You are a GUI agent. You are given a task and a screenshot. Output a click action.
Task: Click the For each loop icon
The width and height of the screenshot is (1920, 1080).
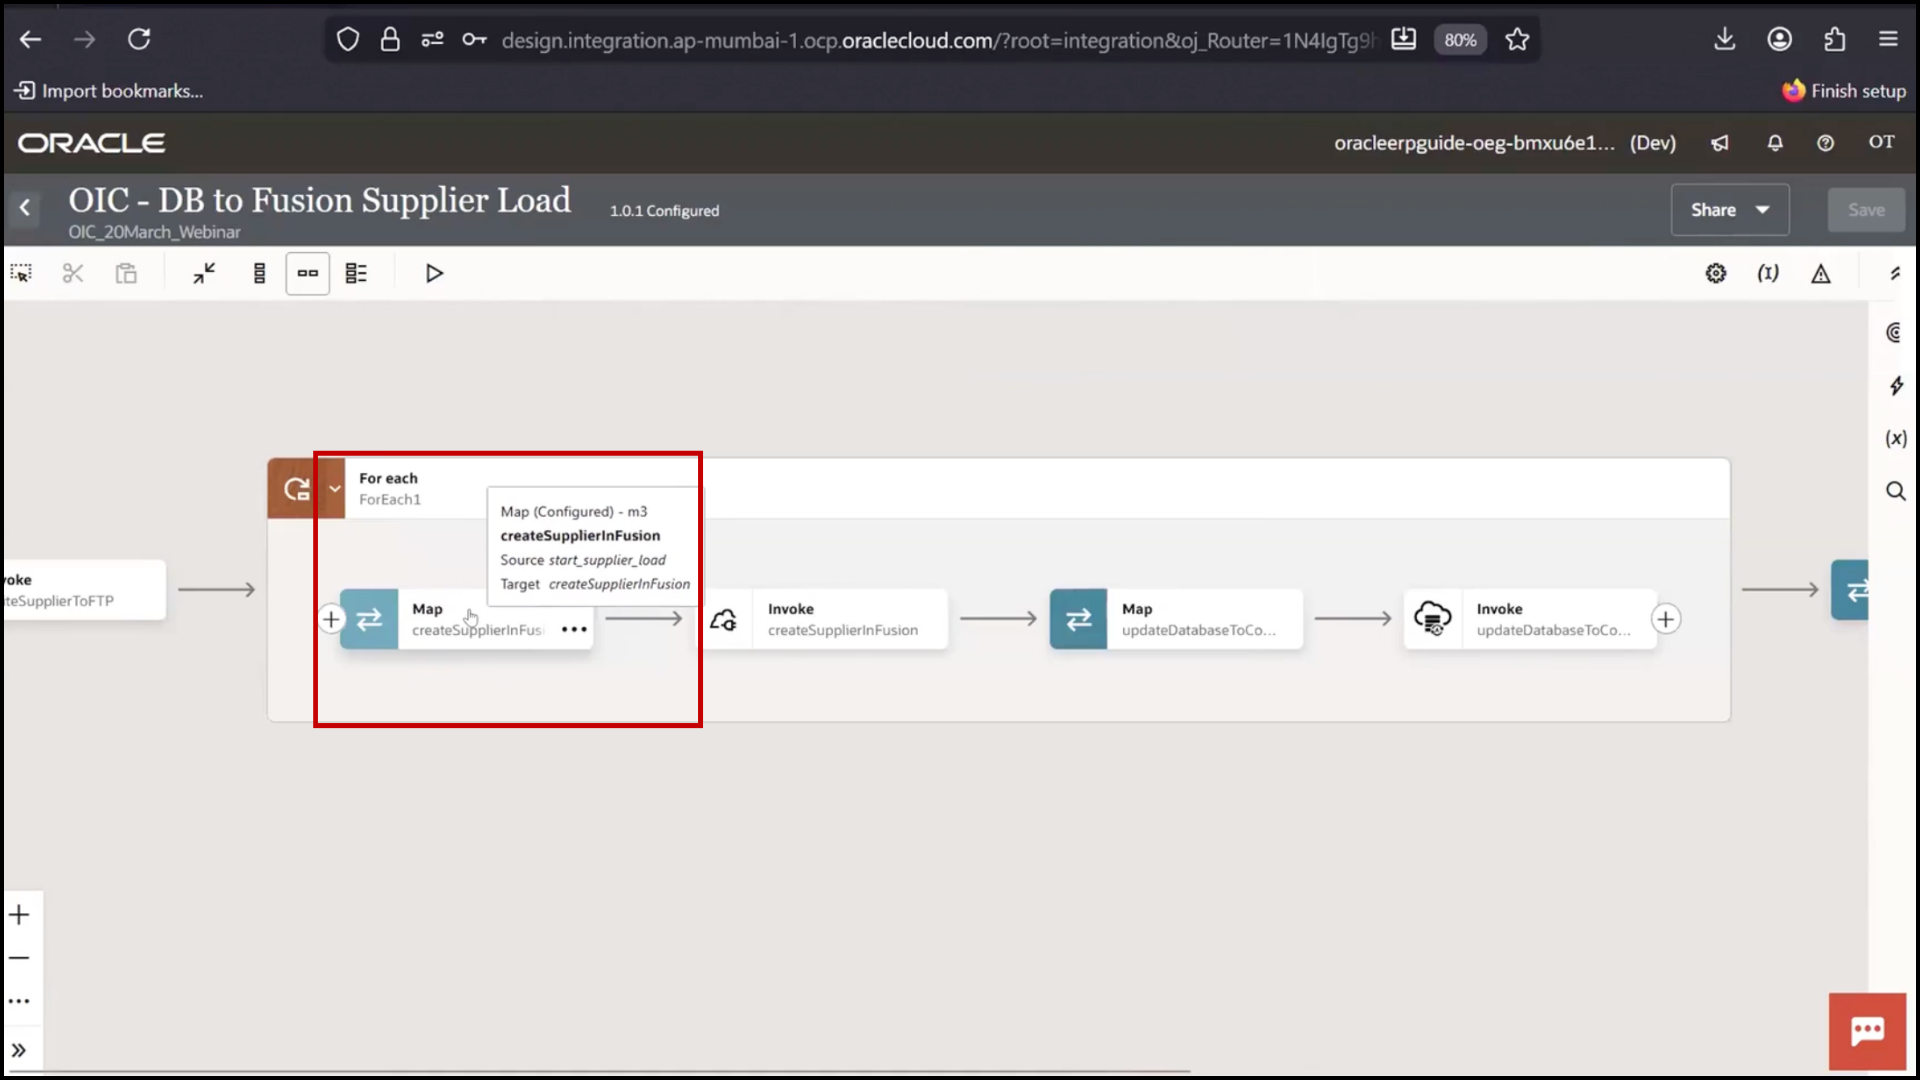tap(296, 489)
